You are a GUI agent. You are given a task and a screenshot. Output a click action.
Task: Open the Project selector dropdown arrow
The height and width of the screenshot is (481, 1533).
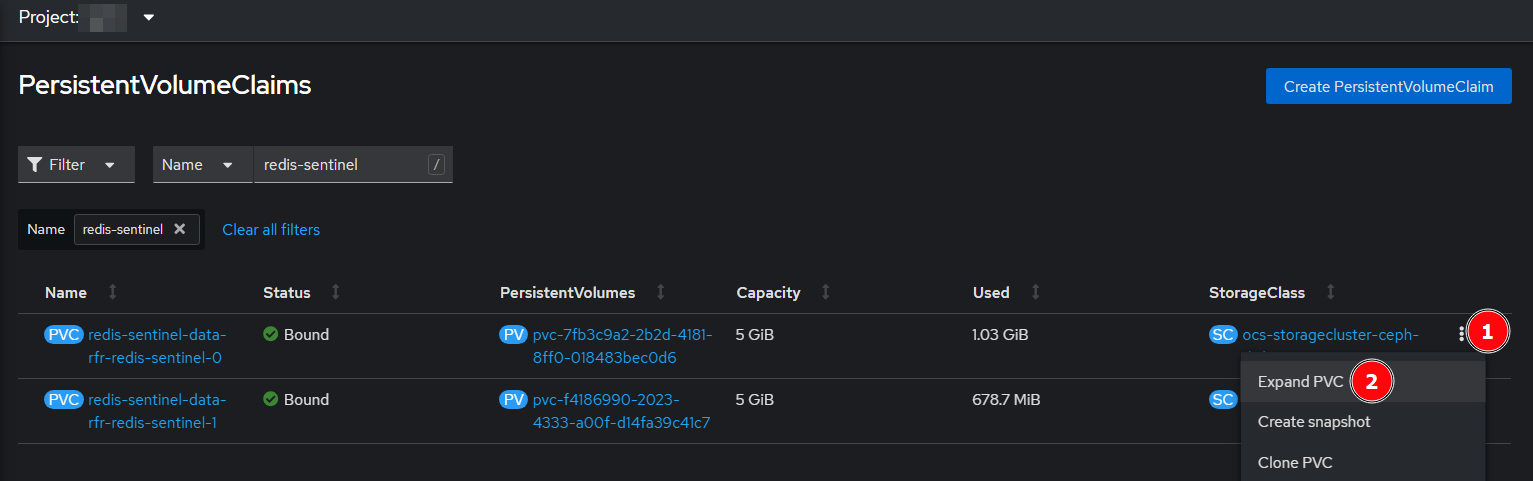click(148, 18)
